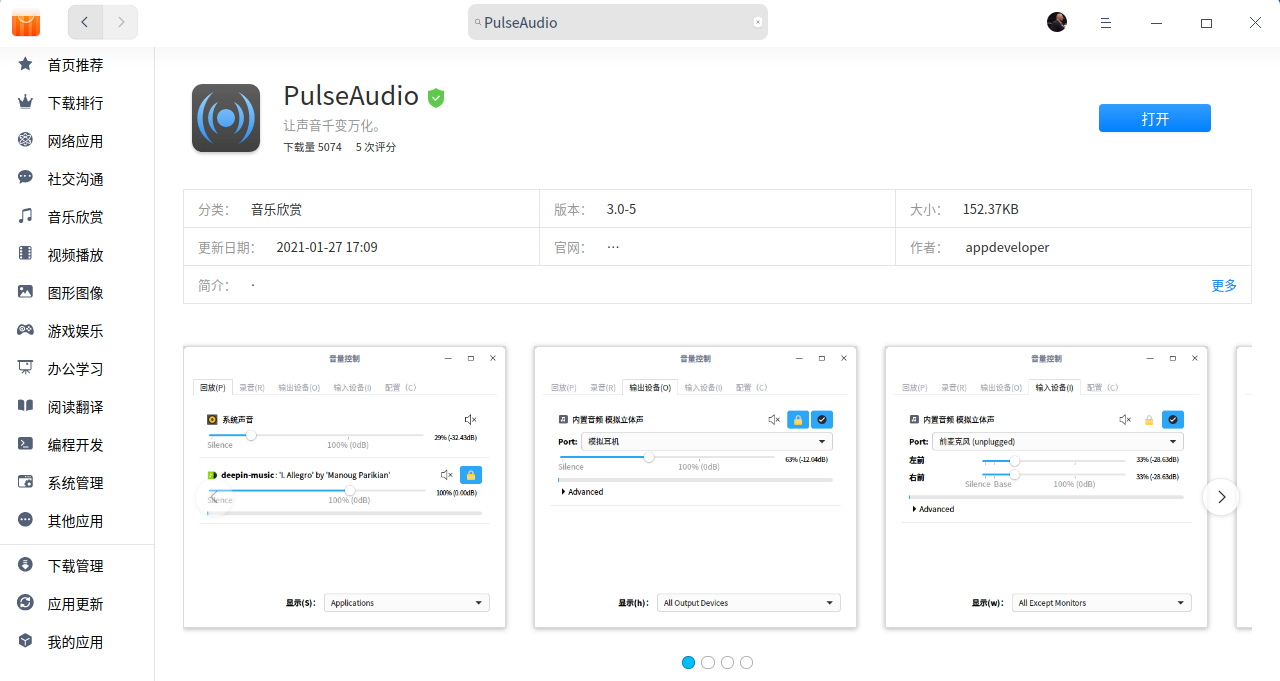Screen dimensions: 1280x681
Task: Click the green verified shield badge
Action: pos(435,97)
